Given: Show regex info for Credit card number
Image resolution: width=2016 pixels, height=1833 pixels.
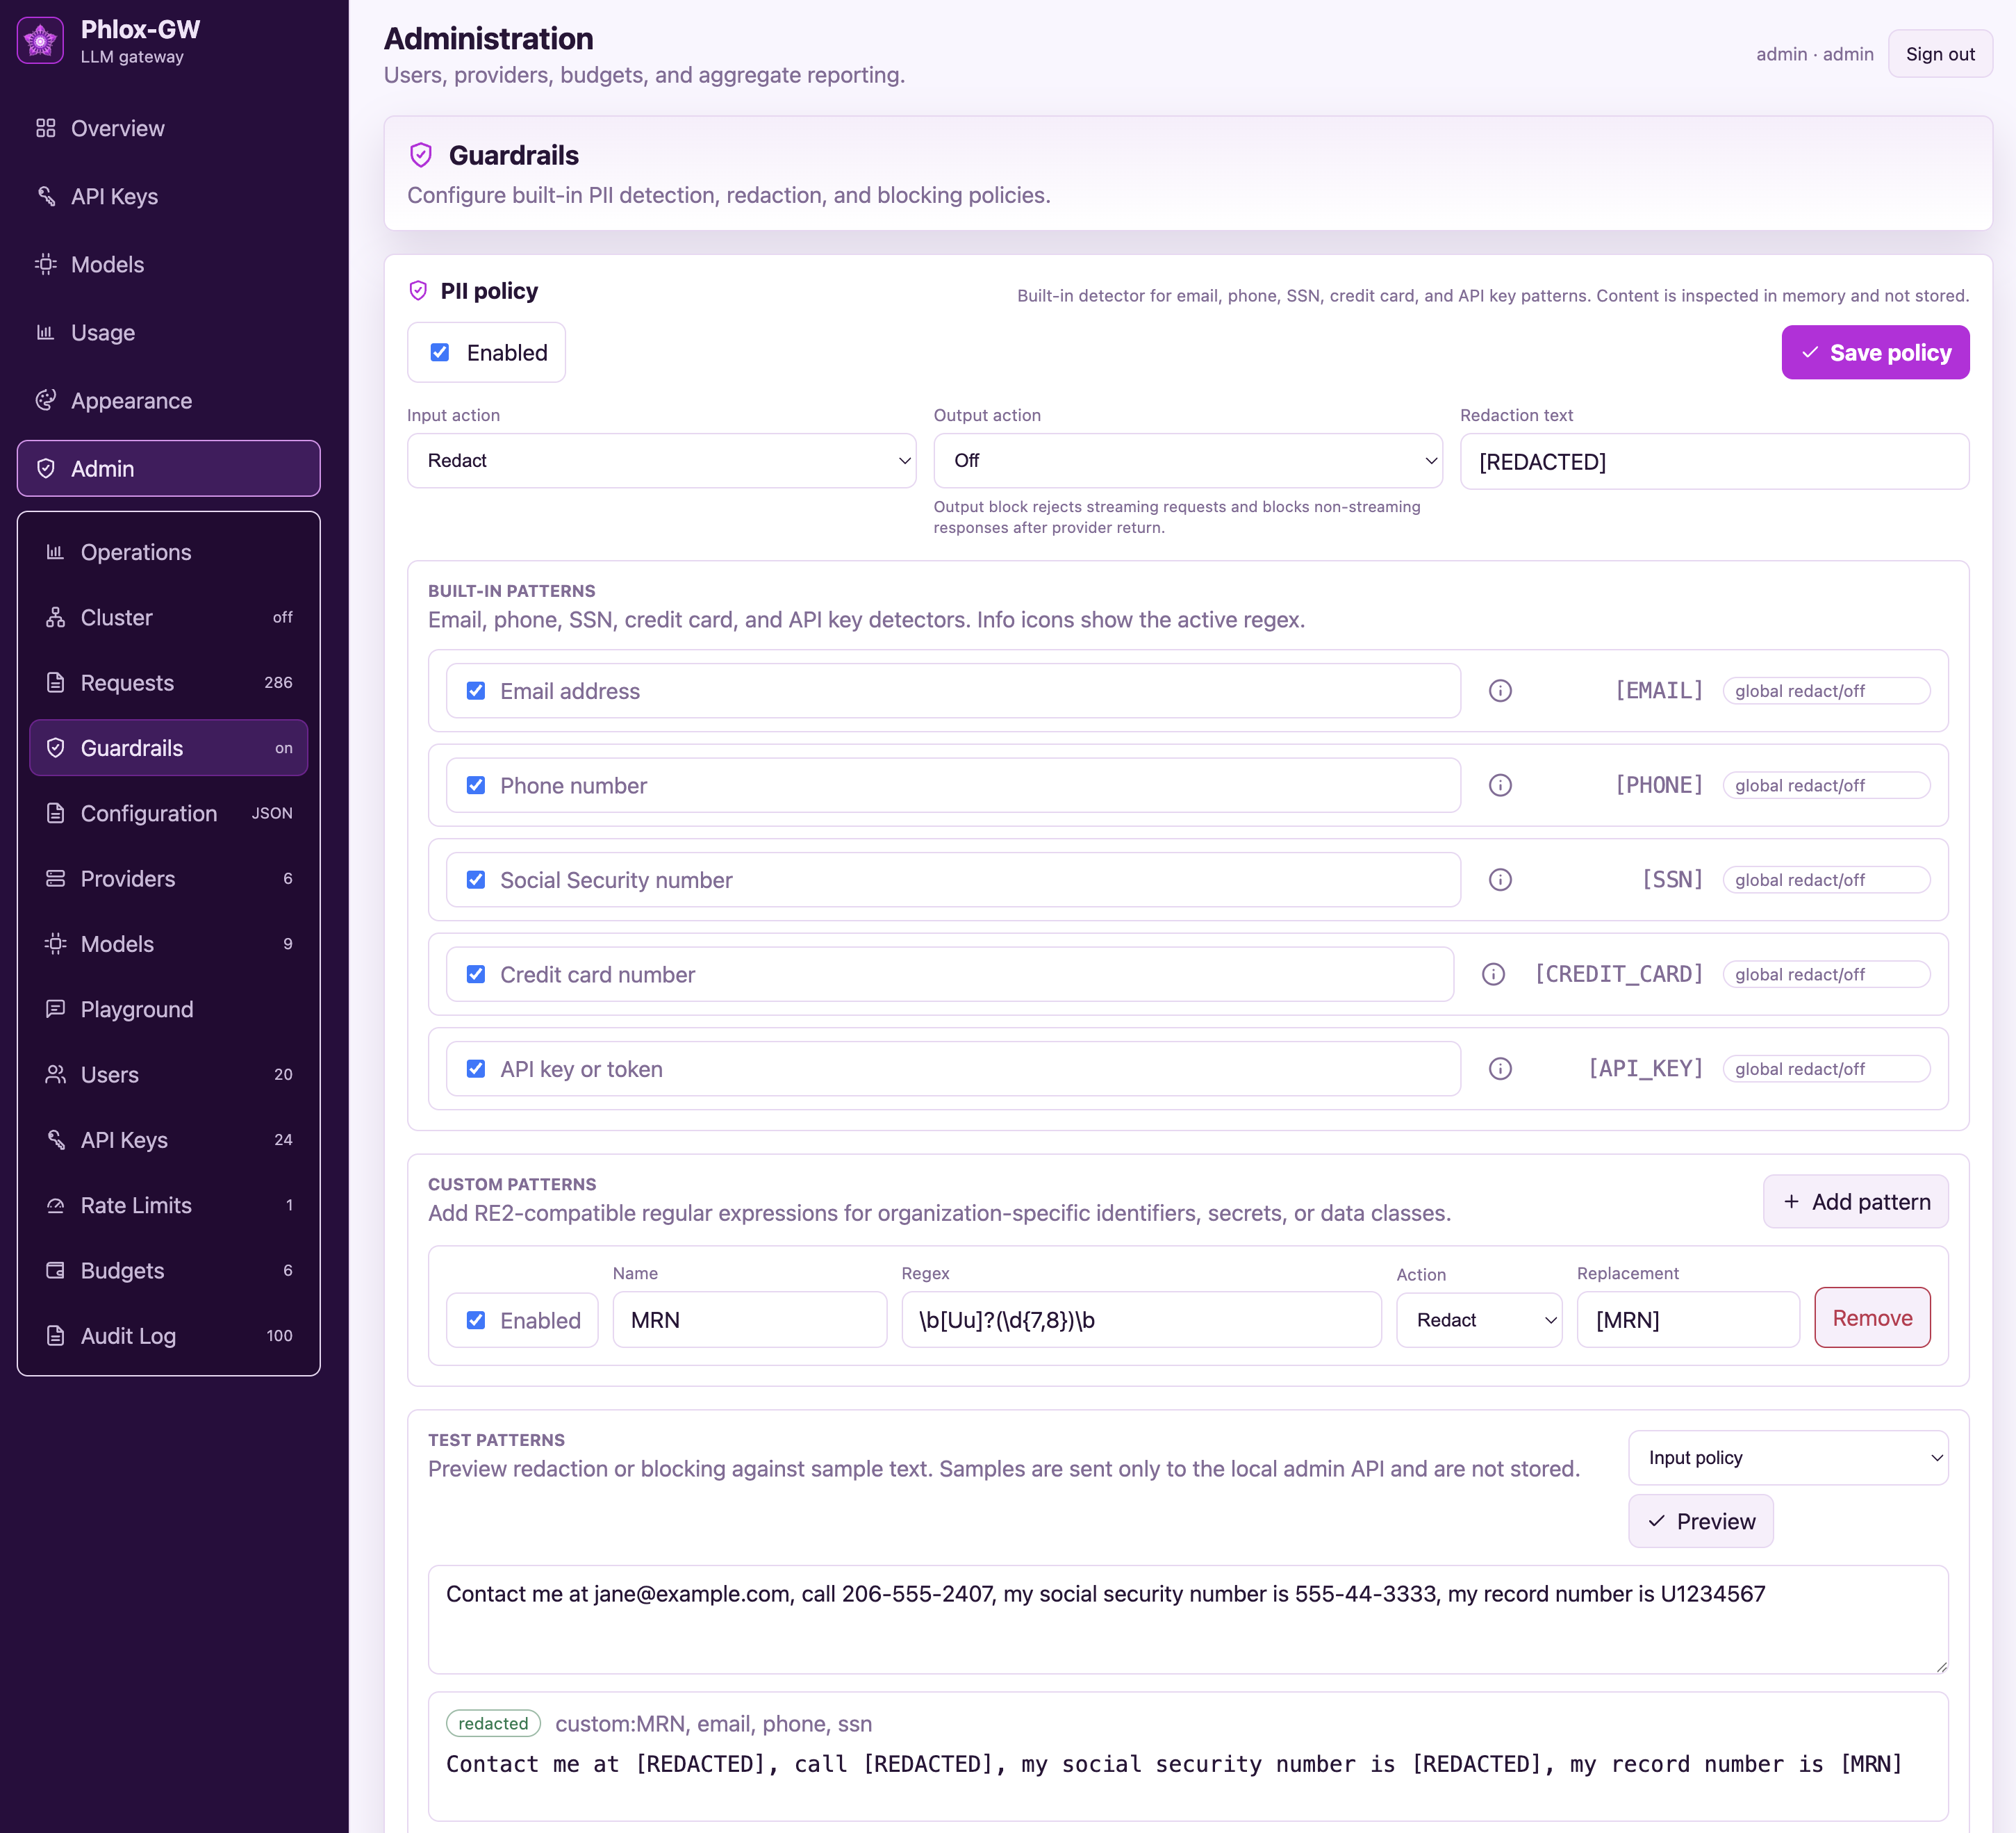Looking at the screenshot, I should 1493,974.
